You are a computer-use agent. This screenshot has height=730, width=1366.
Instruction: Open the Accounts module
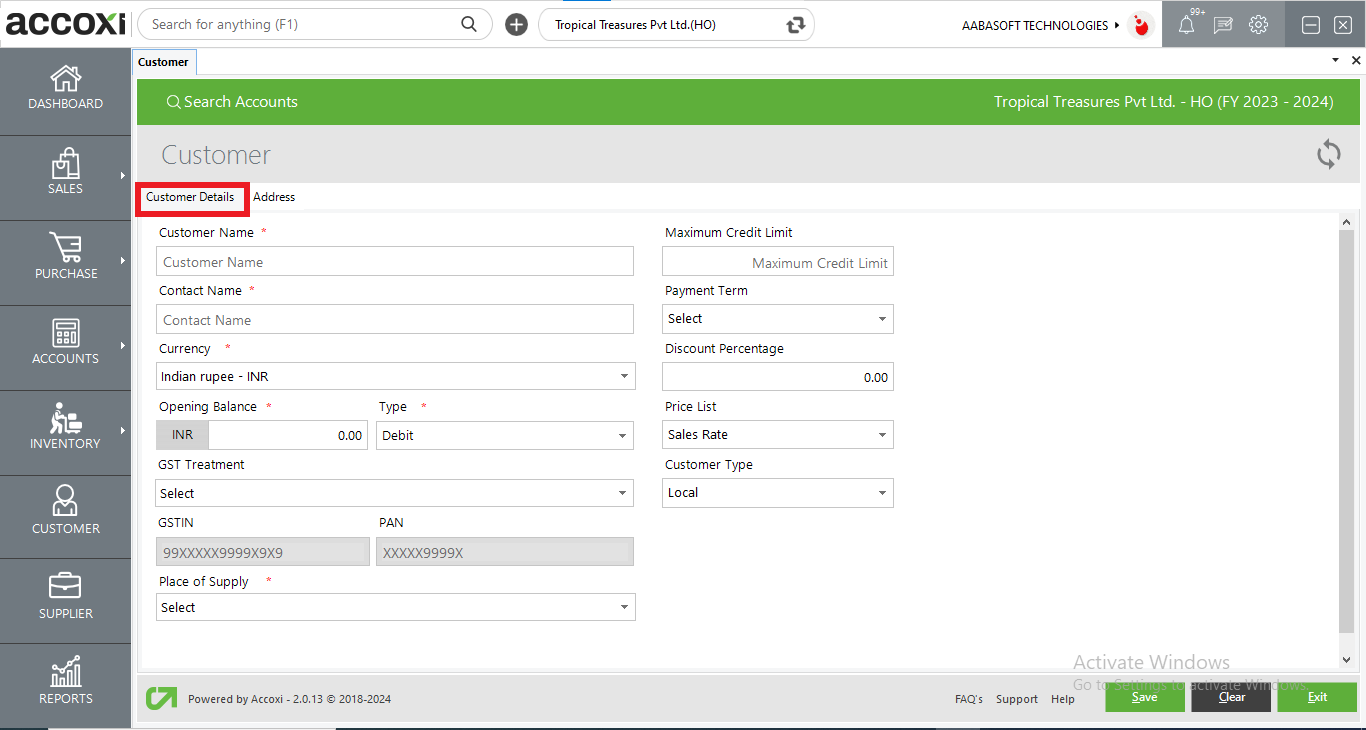coord(65,343)
